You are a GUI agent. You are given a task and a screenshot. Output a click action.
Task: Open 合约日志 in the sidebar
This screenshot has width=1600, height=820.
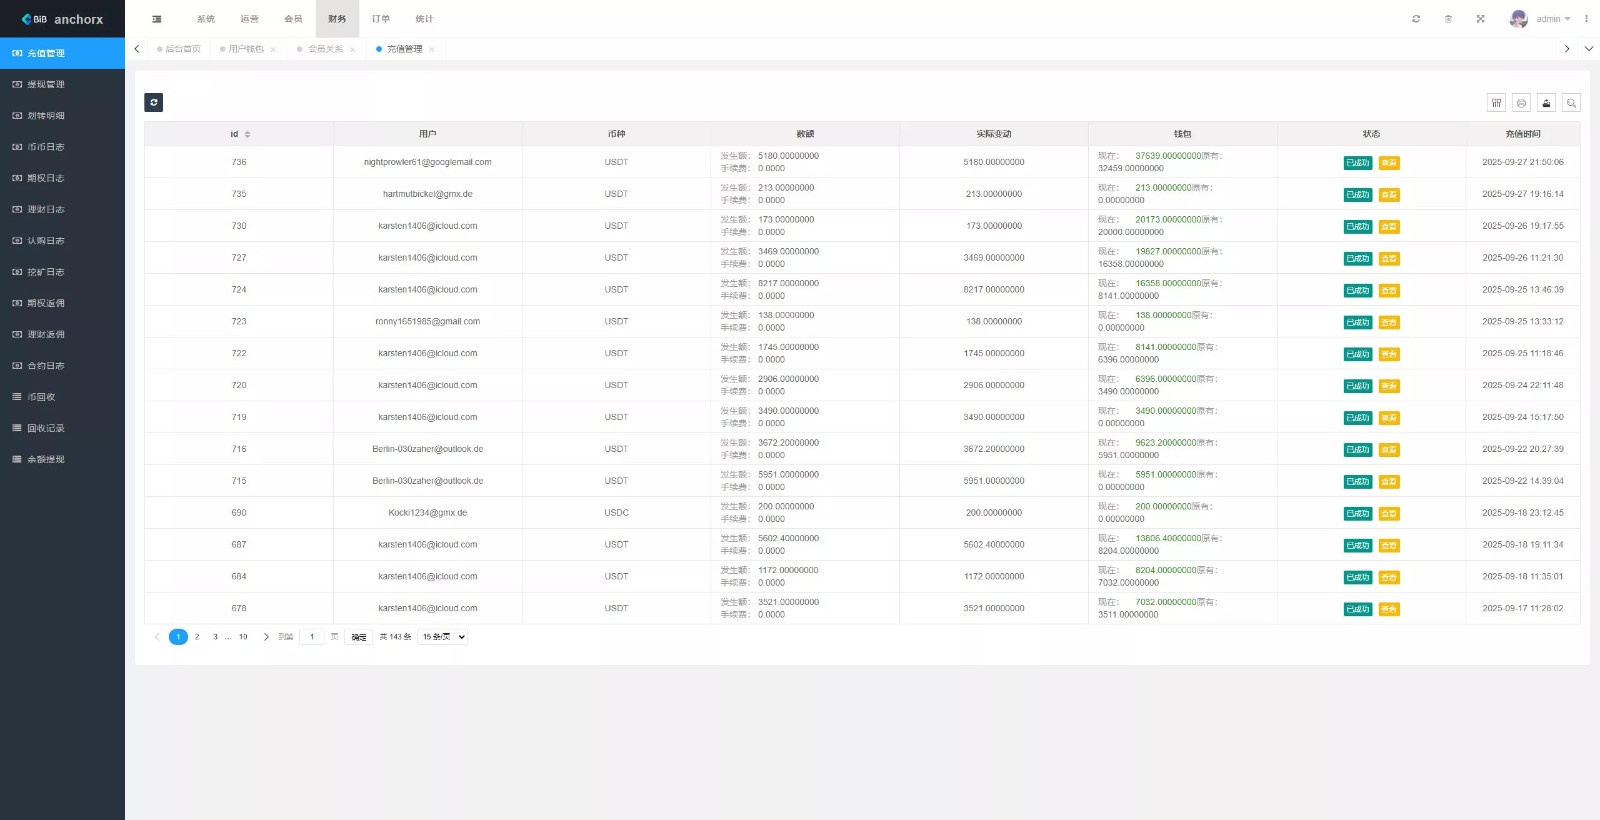(x=62, y=366)
